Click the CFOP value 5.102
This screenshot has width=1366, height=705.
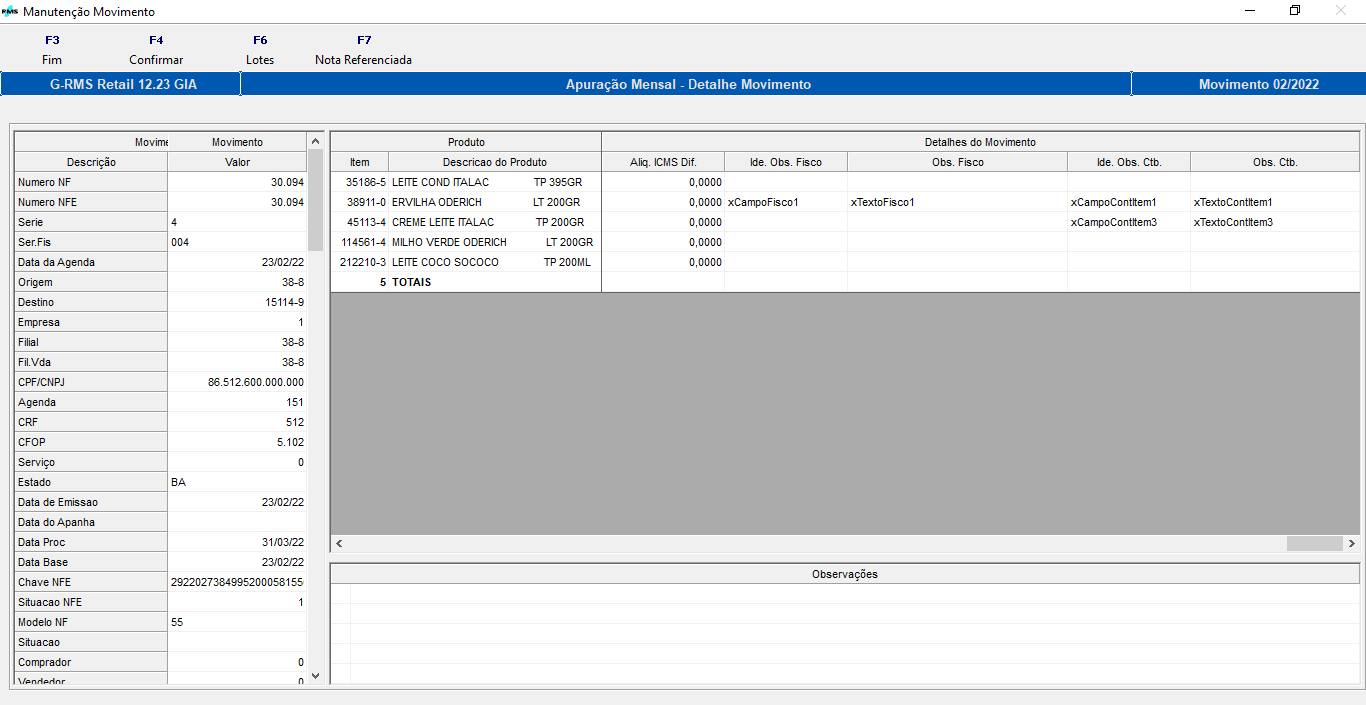237,442
